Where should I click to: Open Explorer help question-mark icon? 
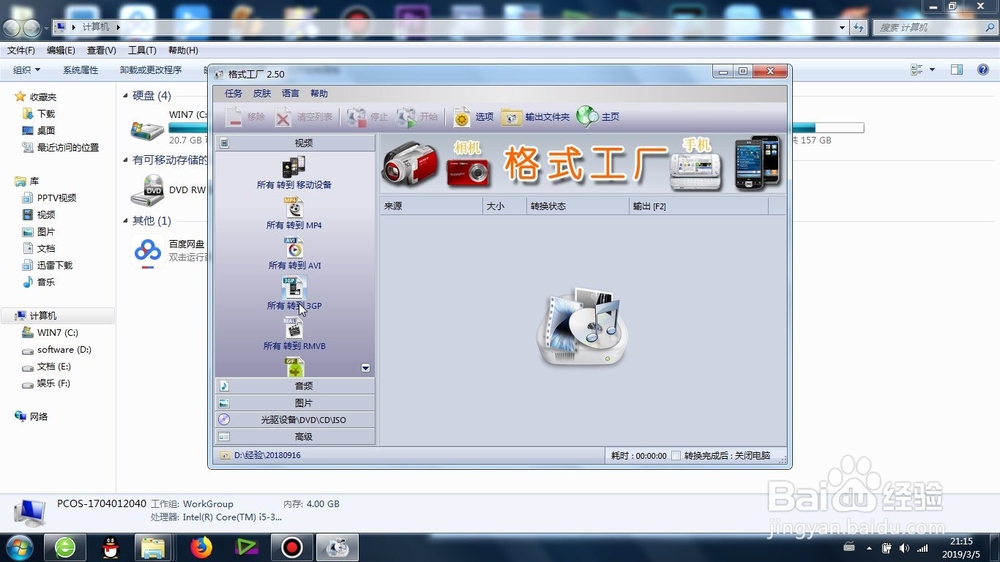pyautogui.click(x=983, y=70)
